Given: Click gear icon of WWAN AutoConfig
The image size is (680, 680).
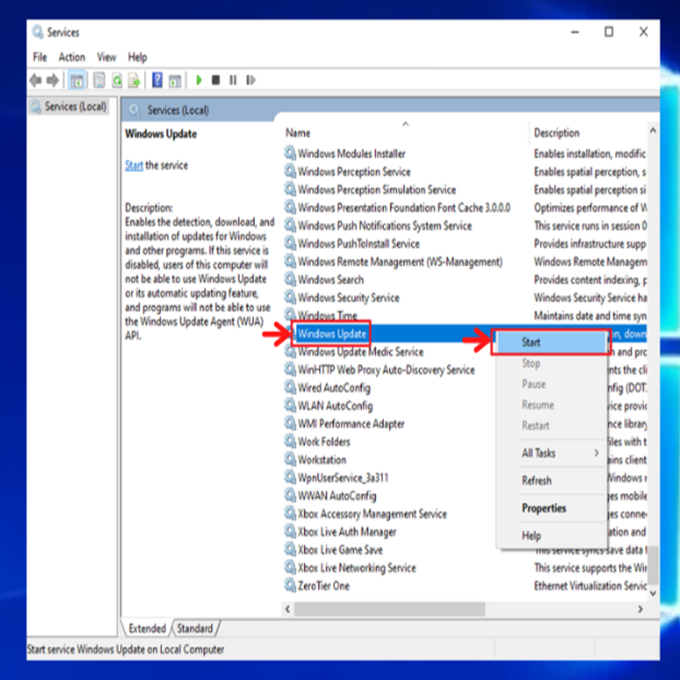Looking at the screenshot, I should [x=290, y=495].
